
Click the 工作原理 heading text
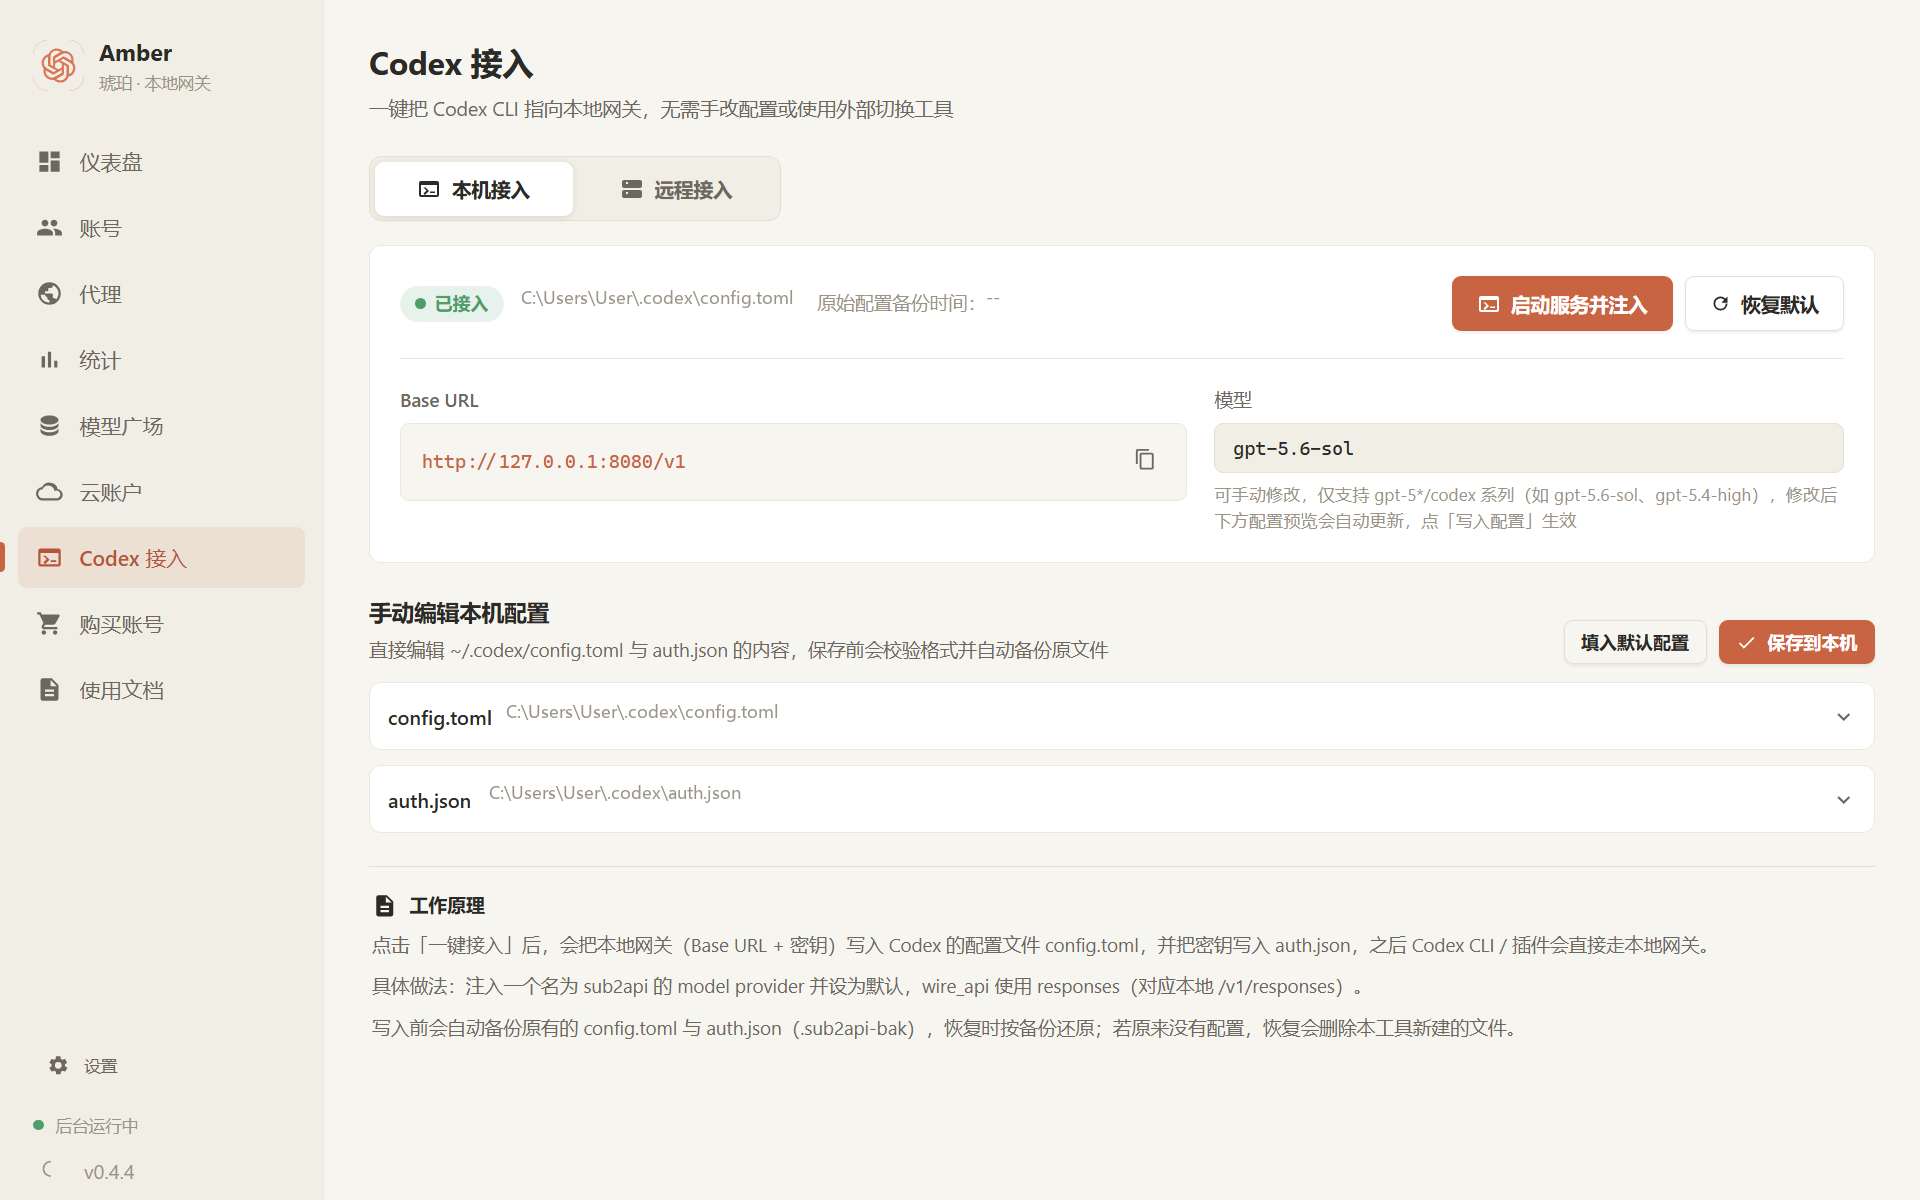(x=447, y=906)
